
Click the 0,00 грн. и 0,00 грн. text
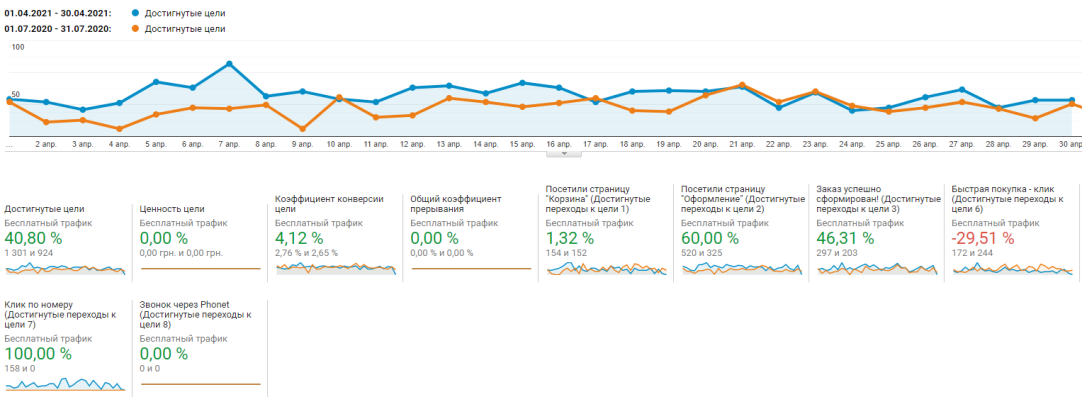click(x=181, y=253)
